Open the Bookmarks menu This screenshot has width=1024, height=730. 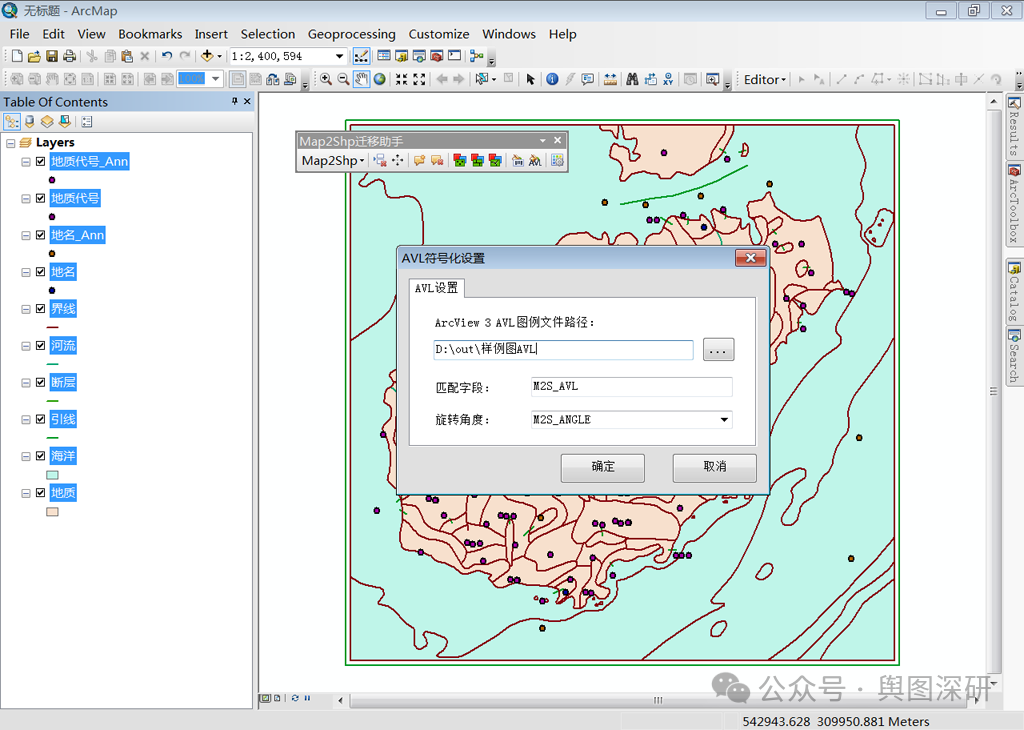pos(150,34)
